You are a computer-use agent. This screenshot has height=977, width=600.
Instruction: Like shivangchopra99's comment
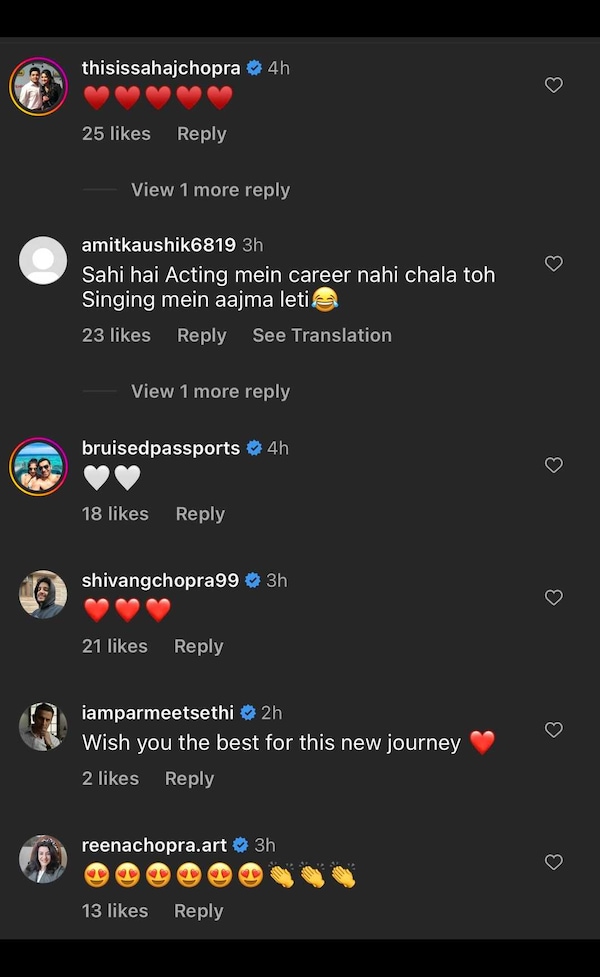(553, 597)
